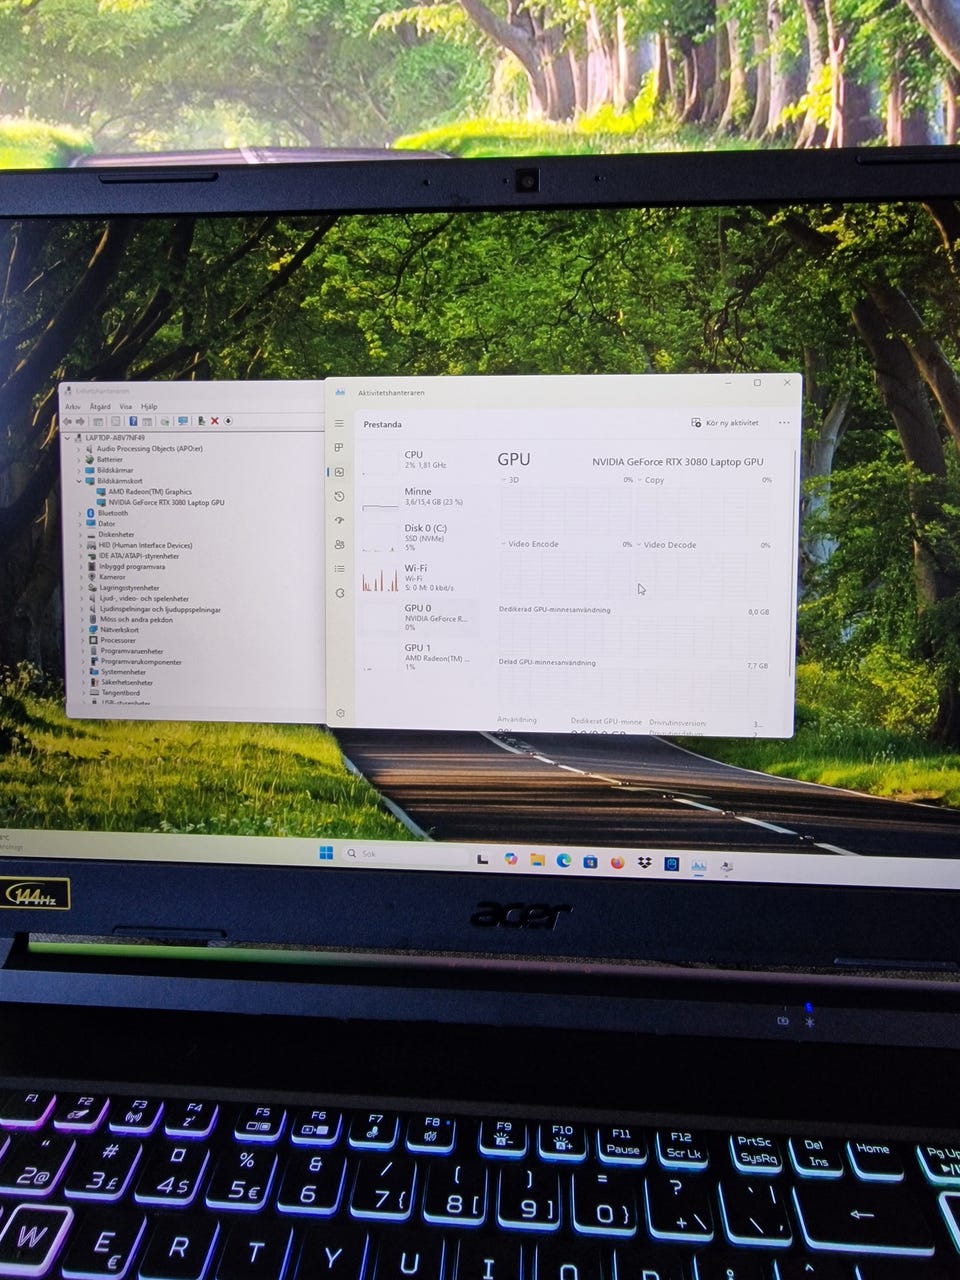960x1280 pixels.
Task: Click red X Uninstall device toolbar icon
Action: [x=214, y=421]
